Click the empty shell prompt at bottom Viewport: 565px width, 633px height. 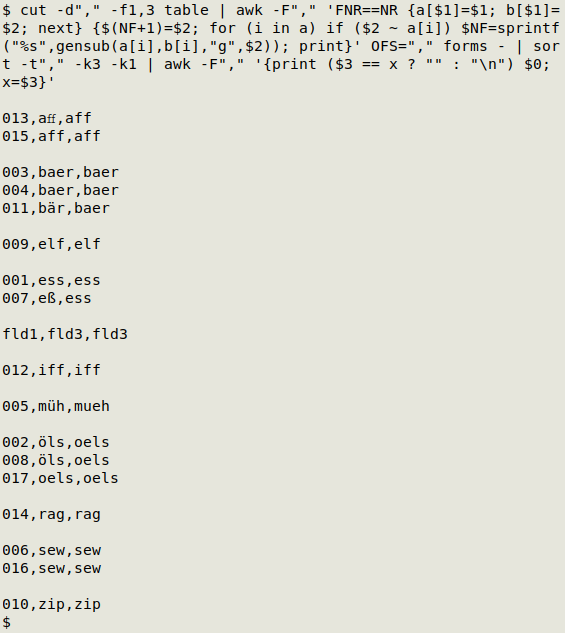pyautogui.click(x=6, y=622)
